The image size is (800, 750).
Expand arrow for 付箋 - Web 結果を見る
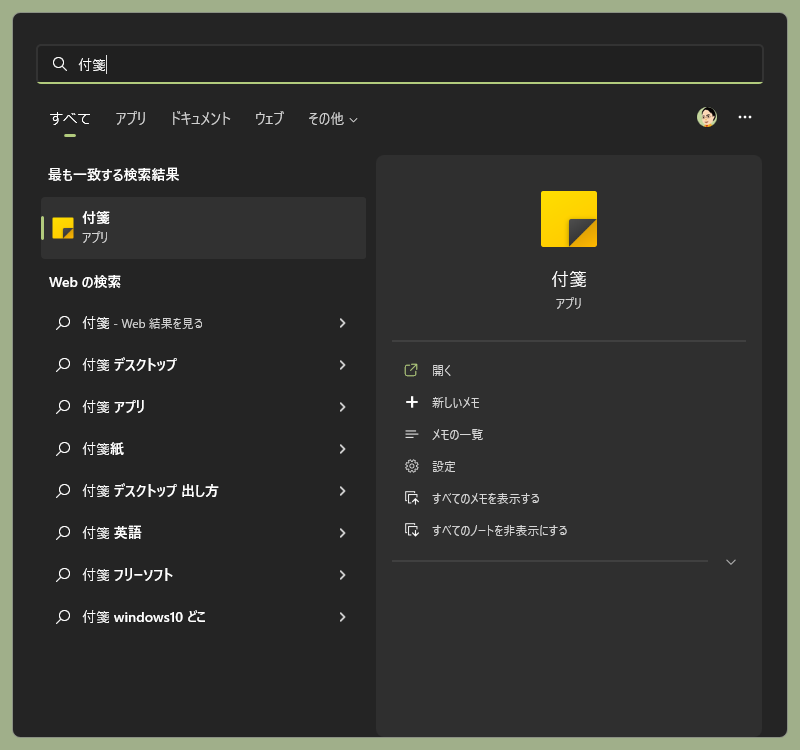click(343, 323)
